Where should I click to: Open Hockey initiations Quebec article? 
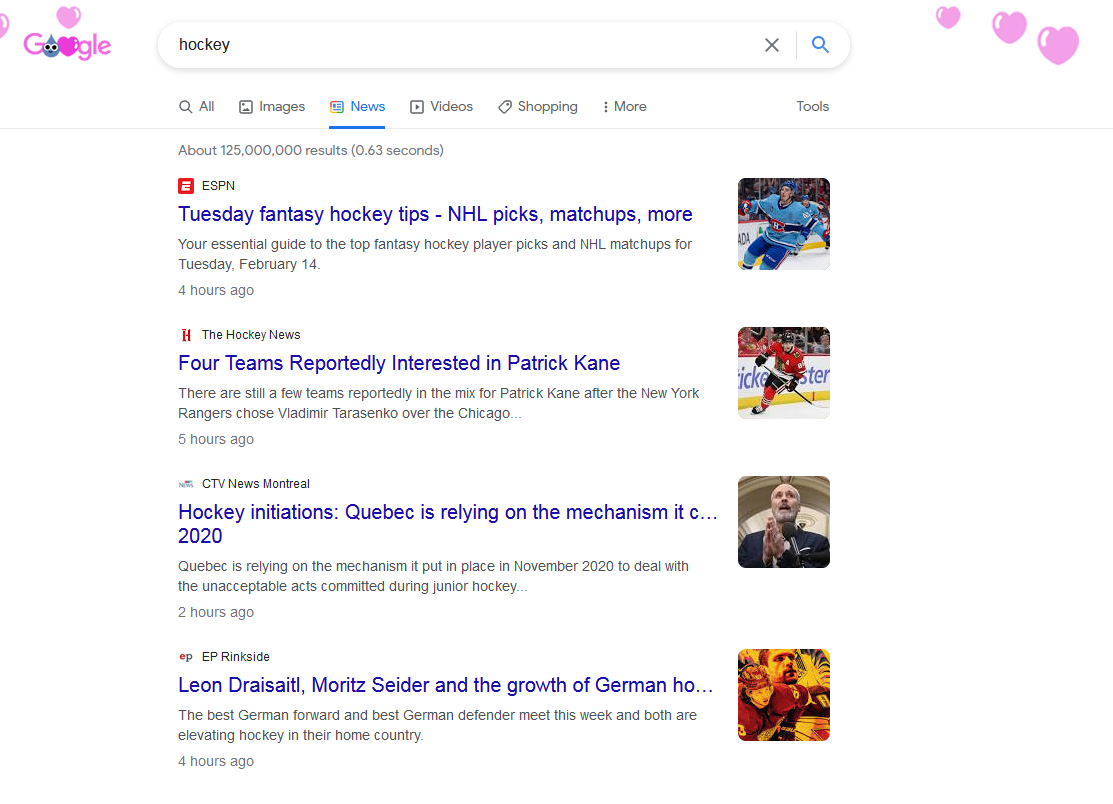(448, 524)
